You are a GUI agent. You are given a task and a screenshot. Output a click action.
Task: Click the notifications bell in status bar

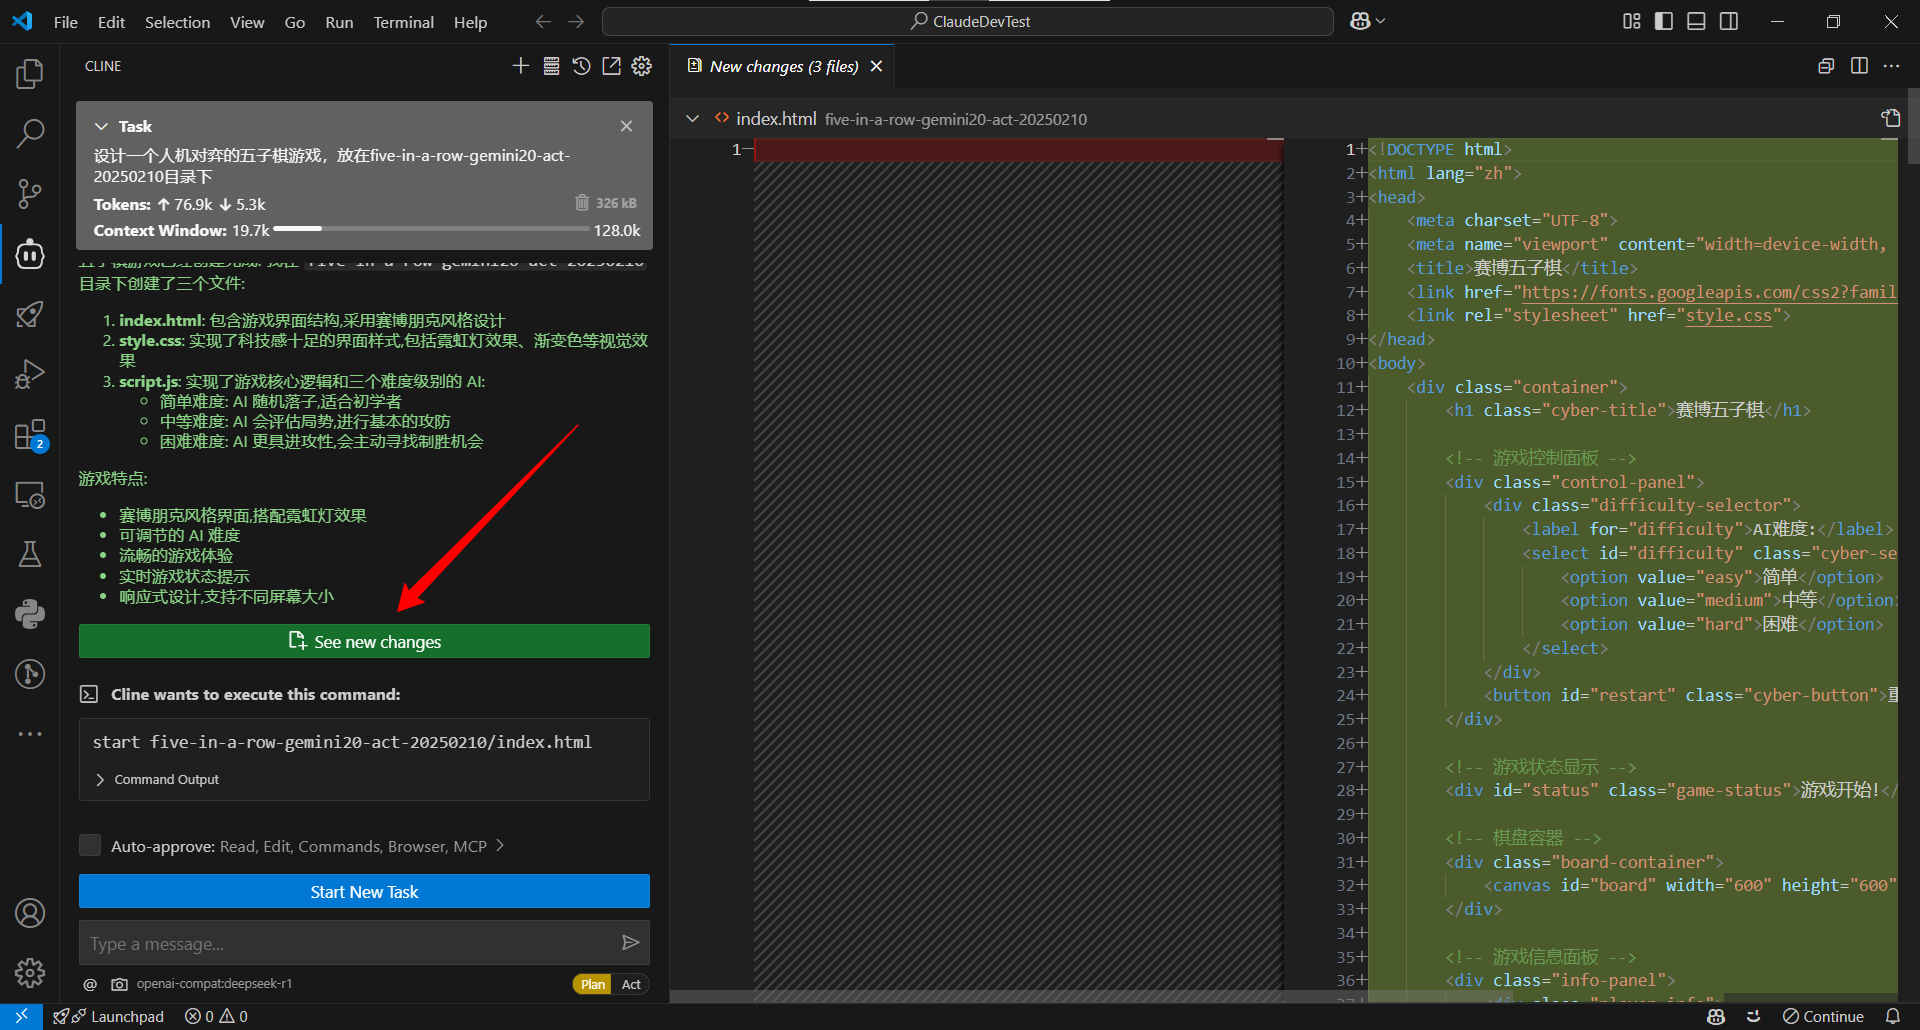pos(1892,1016)
